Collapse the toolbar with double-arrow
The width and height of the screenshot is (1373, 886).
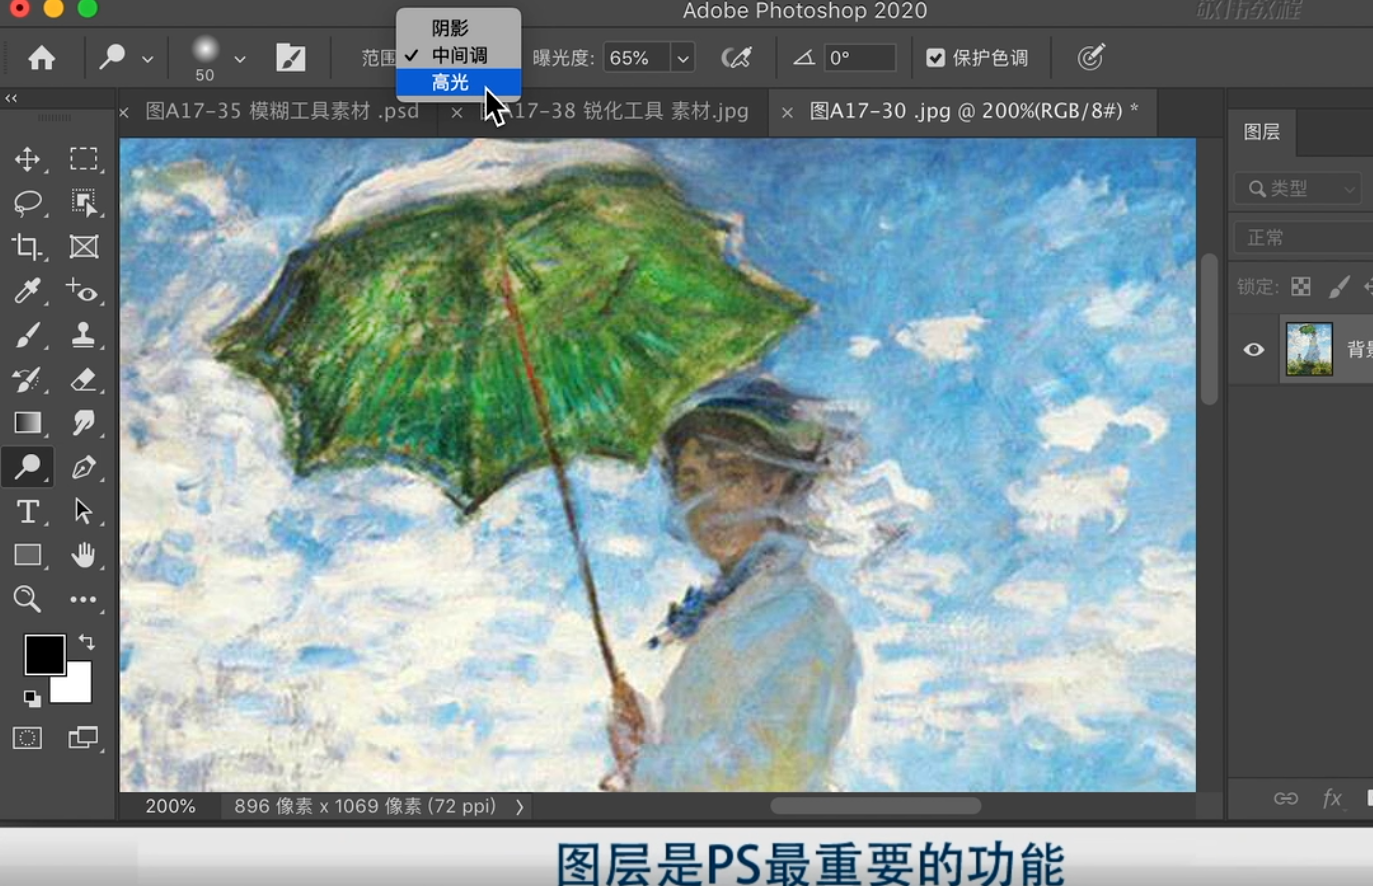[12, 98]
